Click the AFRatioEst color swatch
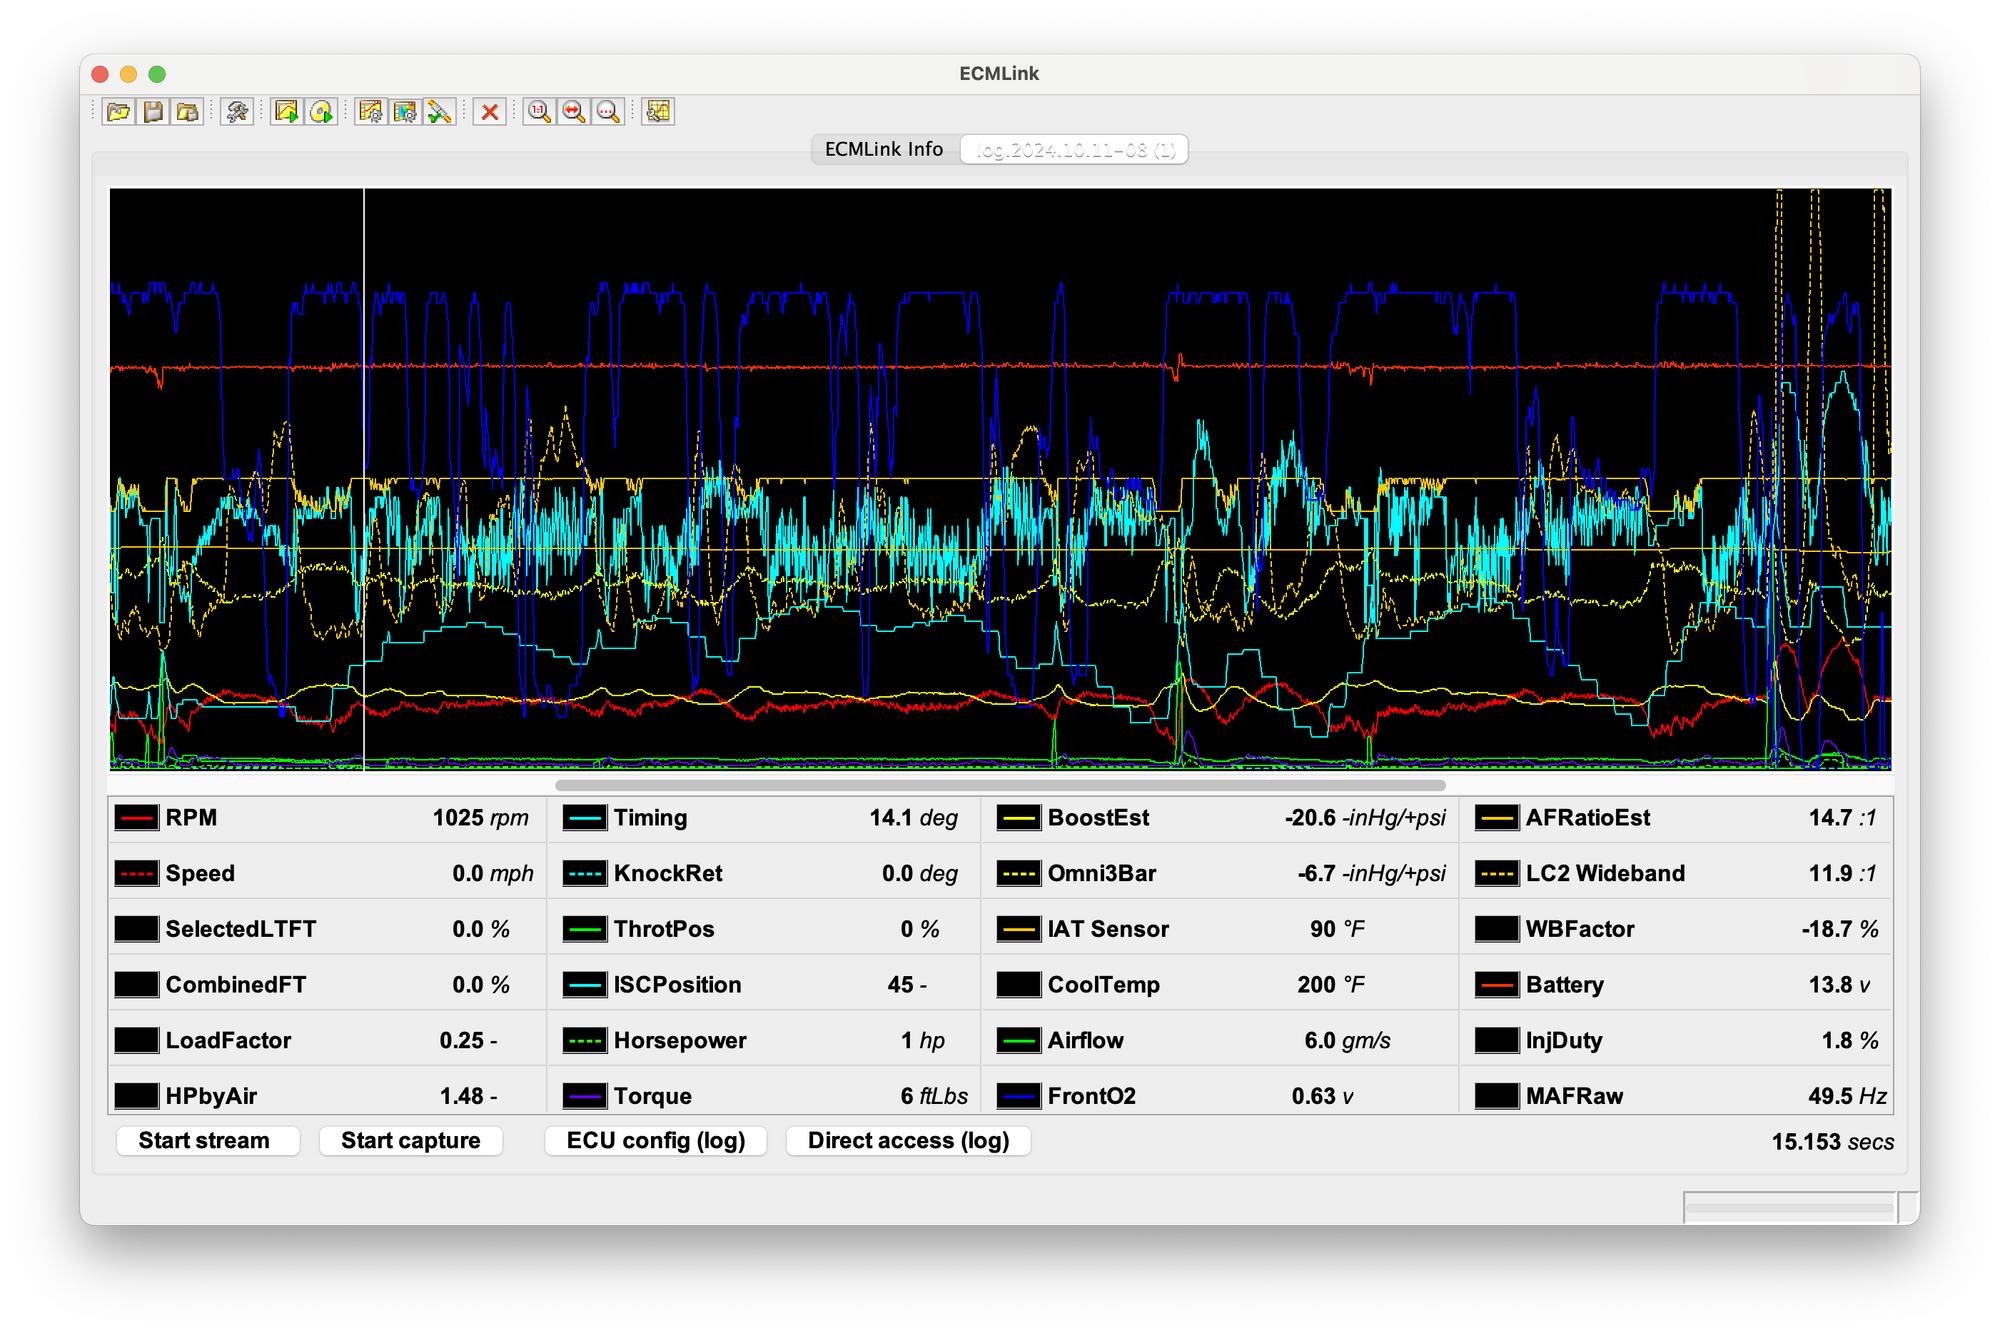The image size is (2000, 1331). tap(1497, 818)
